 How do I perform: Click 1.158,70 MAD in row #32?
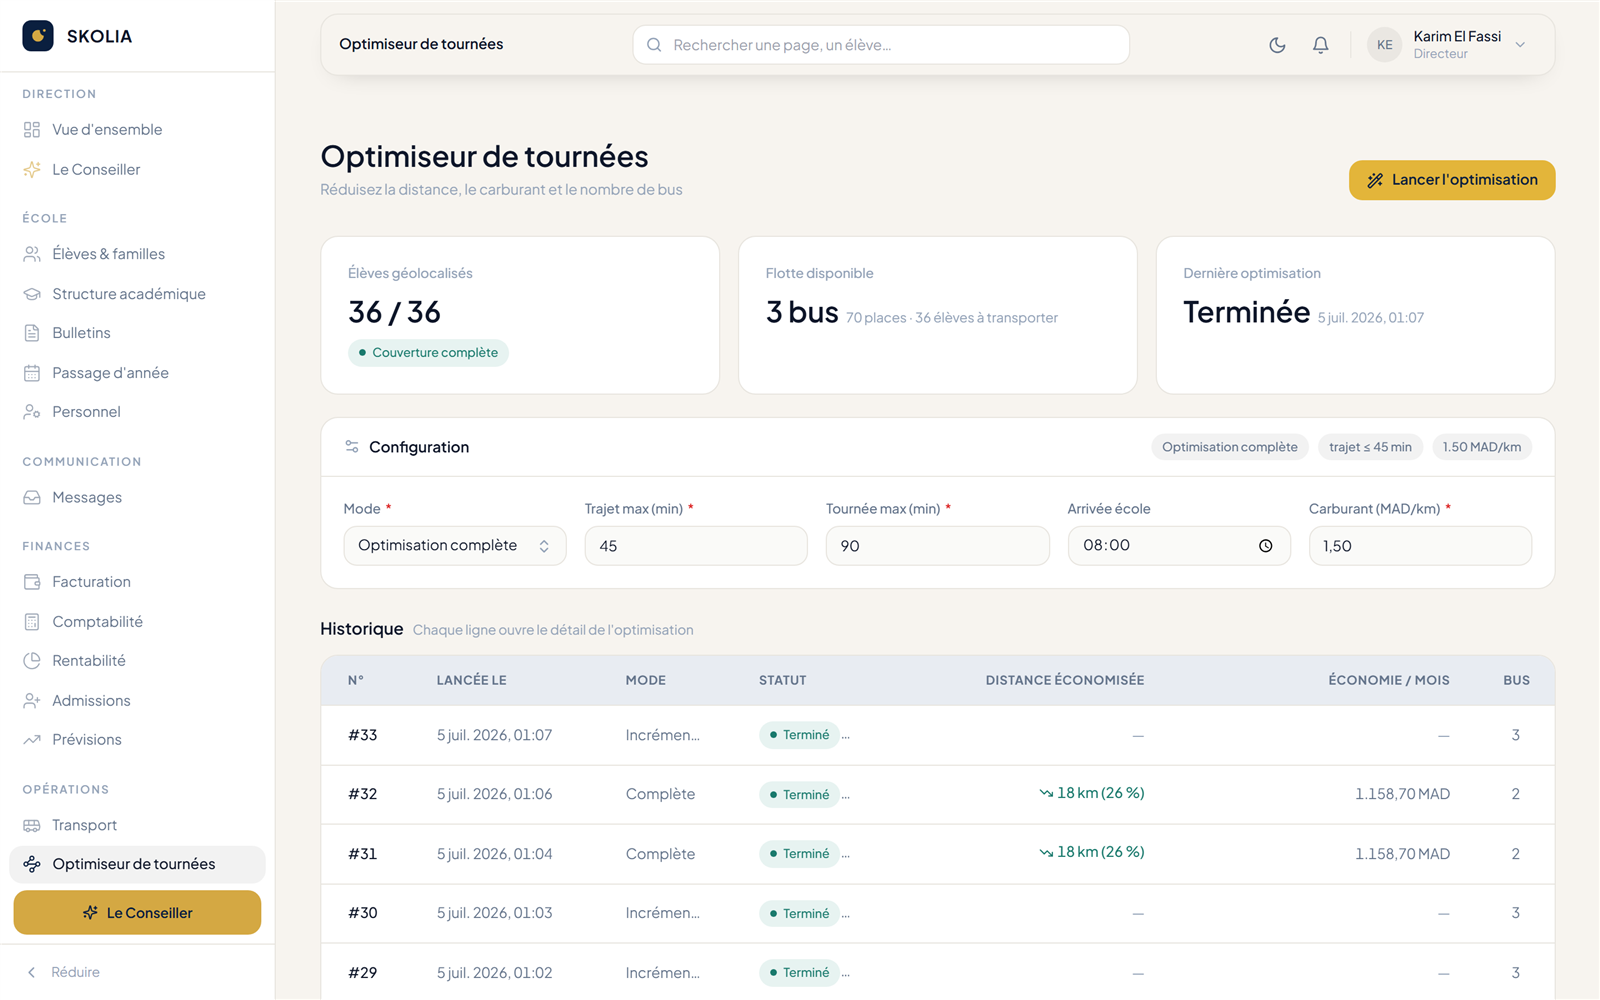click(1402, 794)
